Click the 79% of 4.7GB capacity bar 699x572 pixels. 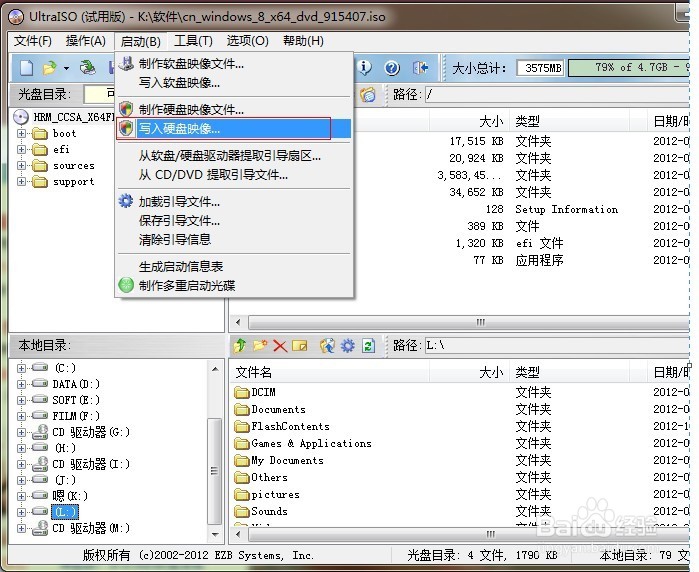coord(629,68)
